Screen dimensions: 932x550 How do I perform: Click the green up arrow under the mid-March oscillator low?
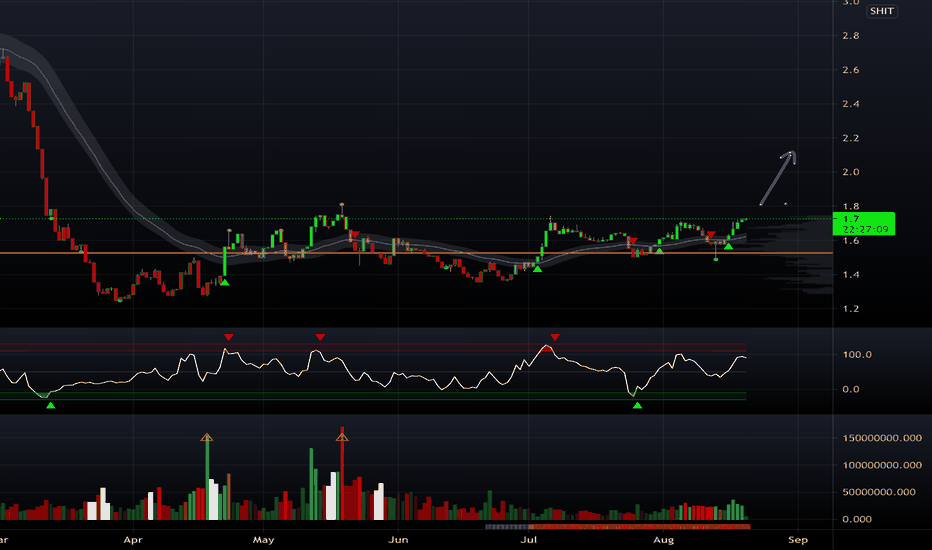pyautogui.click(x=51, y=406)
